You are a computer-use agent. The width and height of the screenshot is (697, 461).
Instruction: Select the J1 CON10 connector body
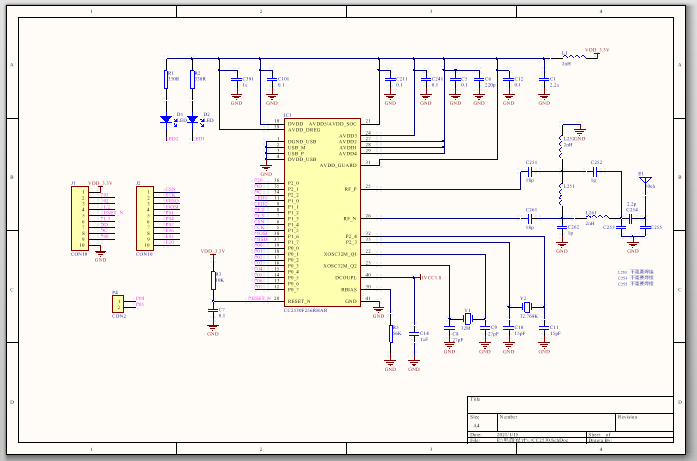[x=80, y=218]
